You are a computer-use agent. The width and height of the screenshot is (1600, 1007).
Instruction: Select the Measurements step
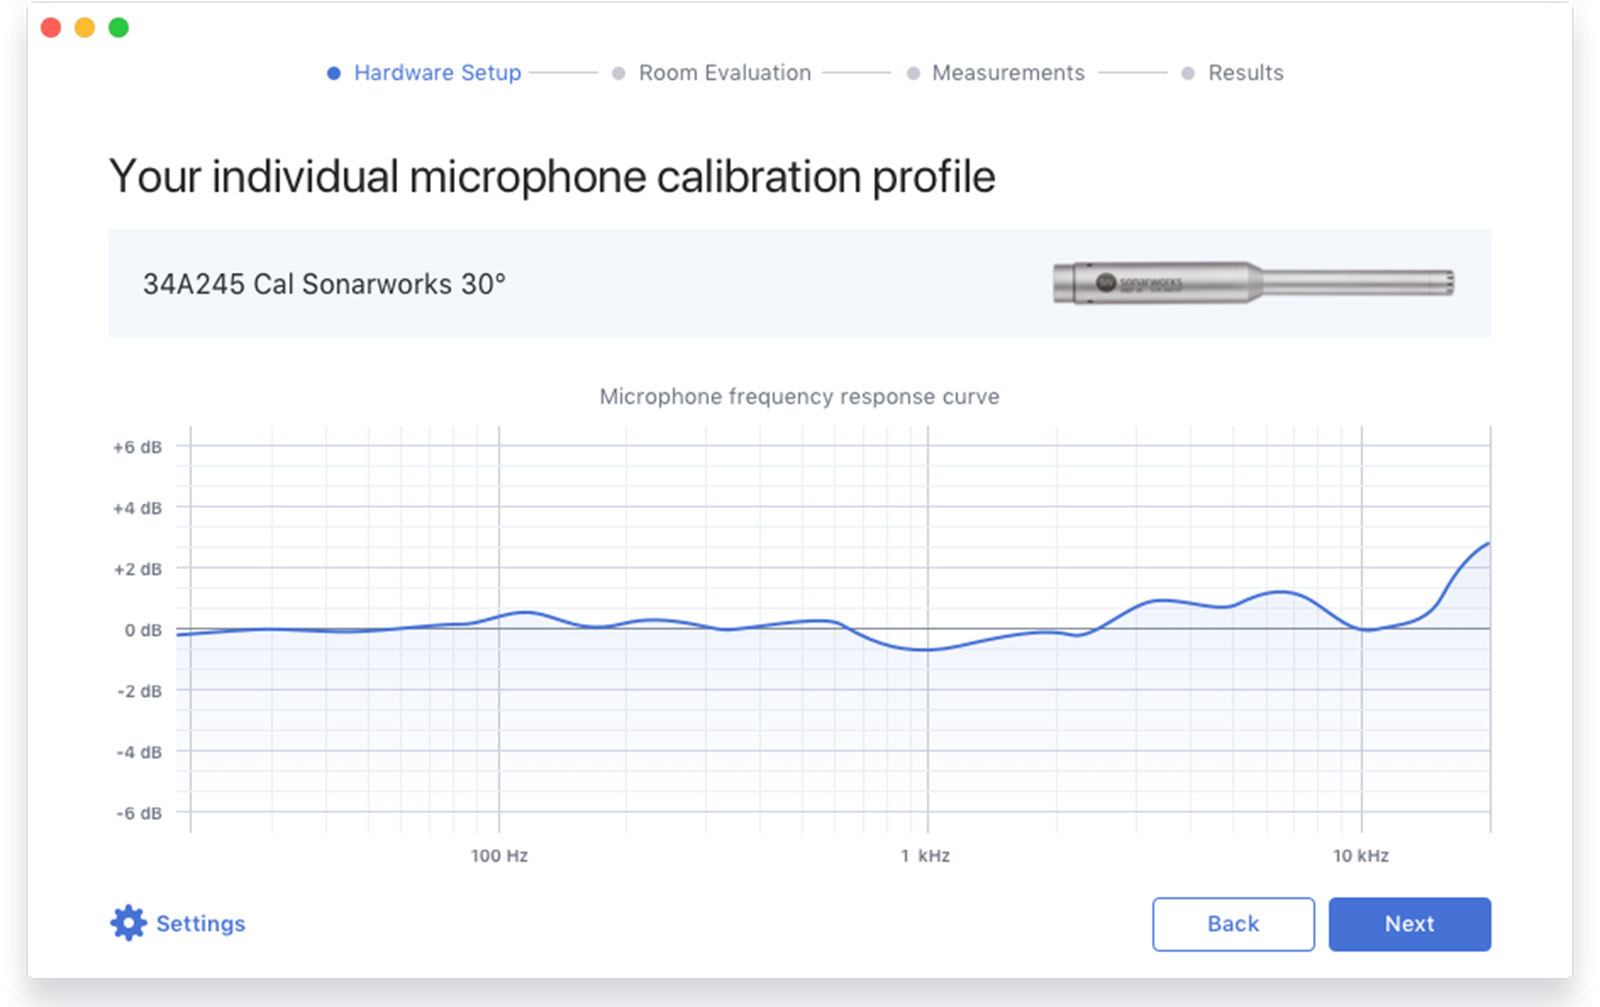click(x=995, y=73)
